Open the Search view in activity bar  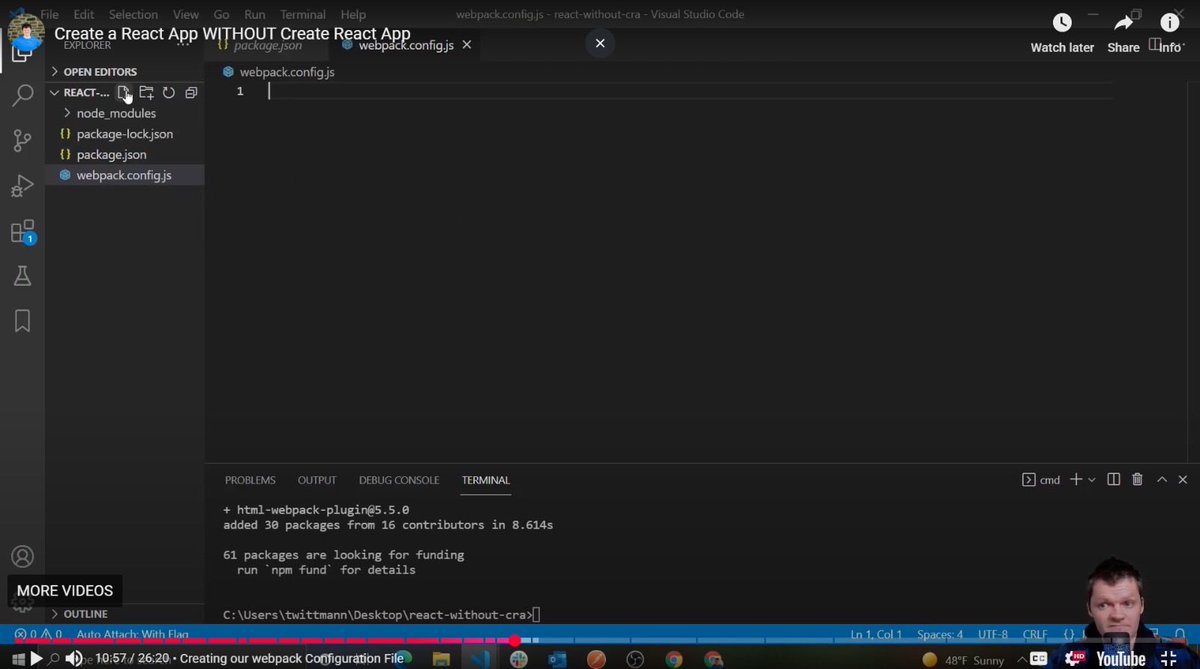[x=22, y=96]
